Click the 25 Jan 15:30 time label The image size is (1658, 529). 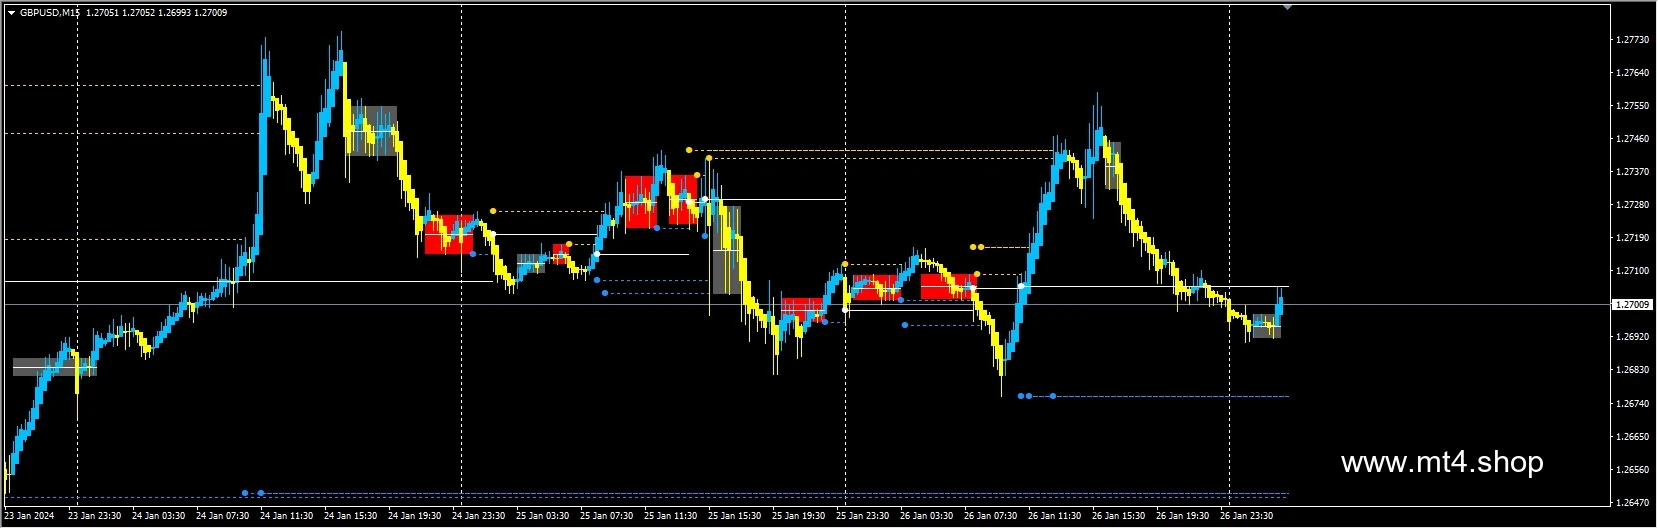[x=735, y=517]
